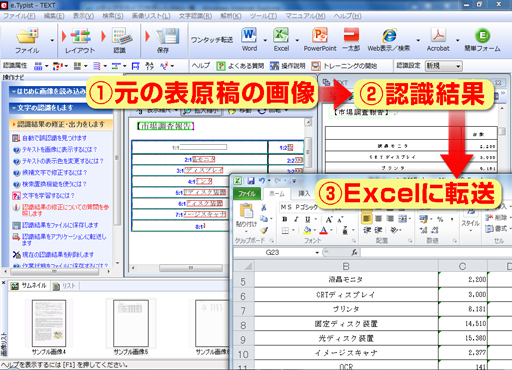Click Excel merge and center icon
This screenshot has height=370, width=512.
click(x=403, y=219)
